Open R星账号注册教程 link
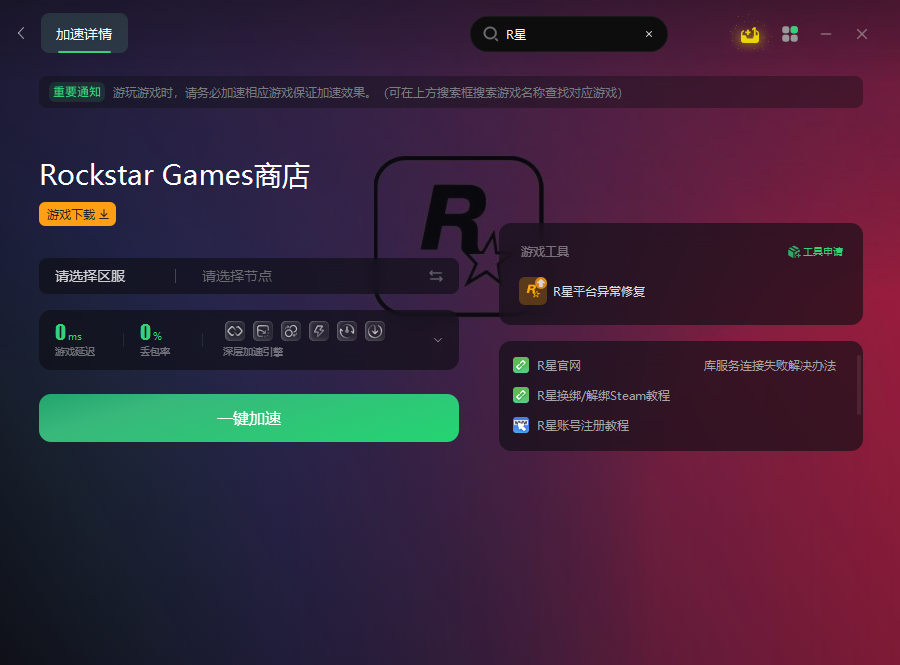The height and width of the screenshot is (665, 900). [583, 425]
